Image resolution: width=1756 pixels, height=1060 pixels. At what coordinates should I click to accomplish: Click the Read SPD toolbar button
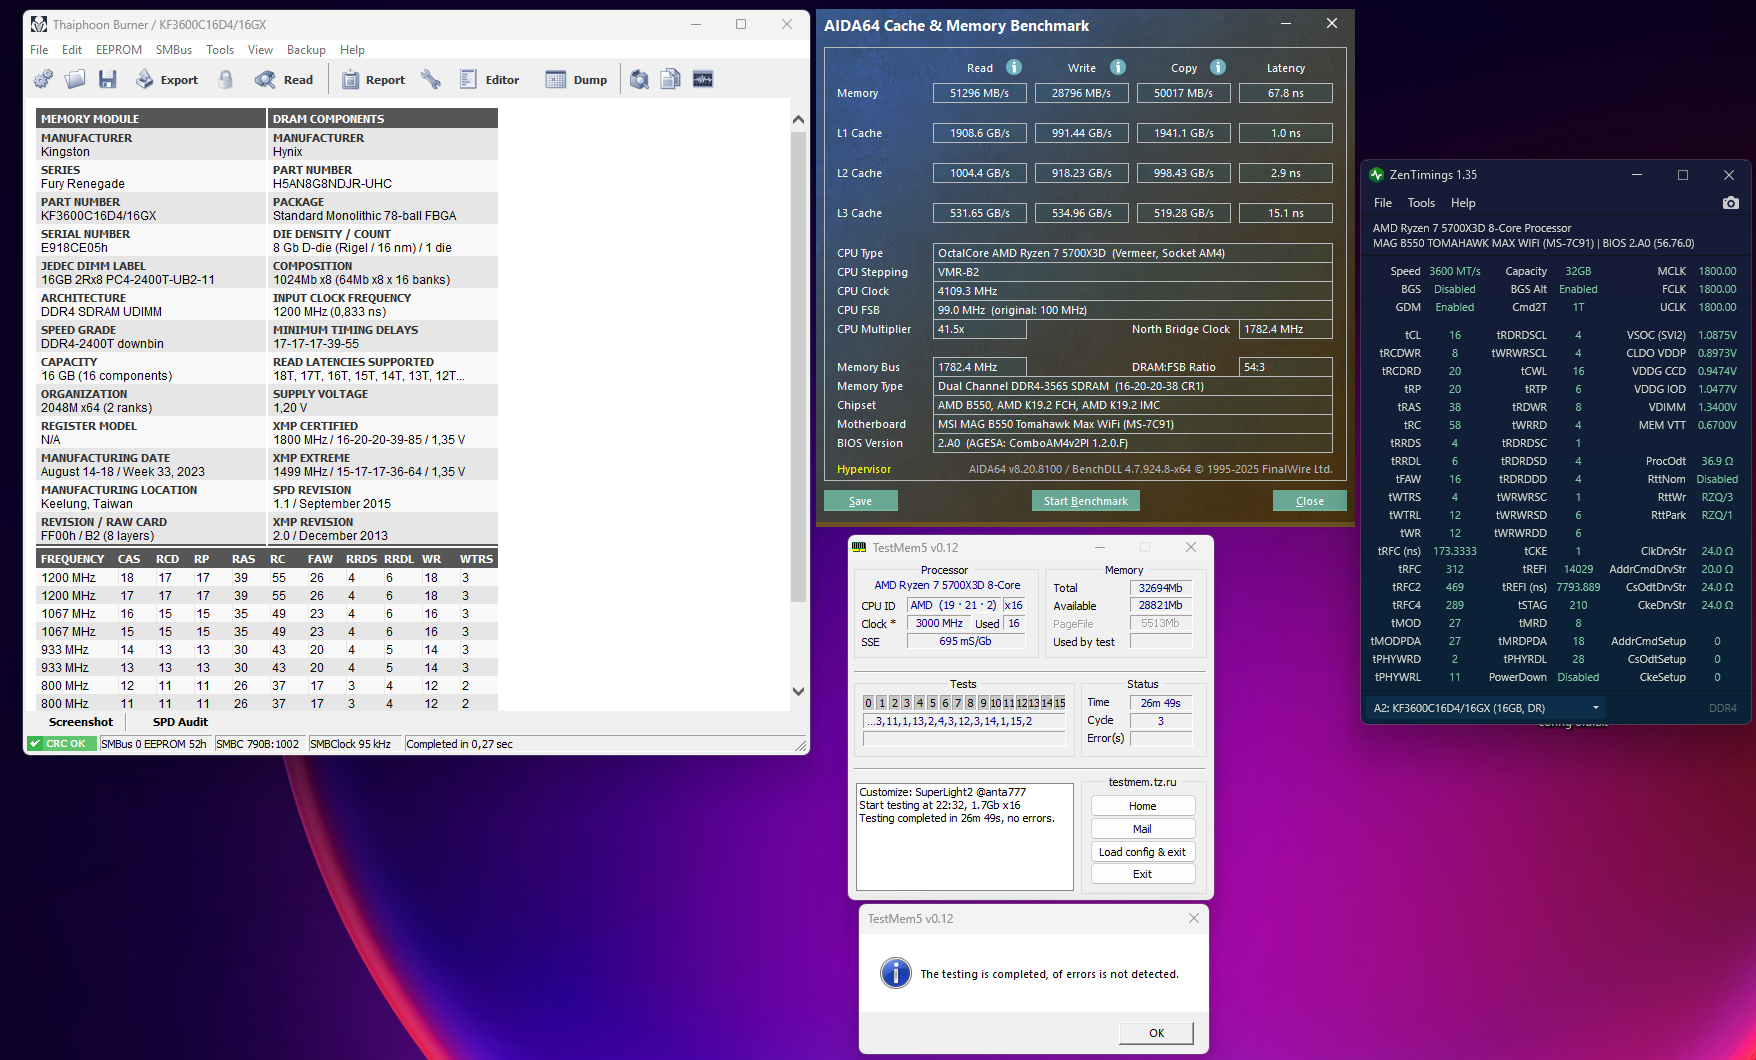coord(284,80)
